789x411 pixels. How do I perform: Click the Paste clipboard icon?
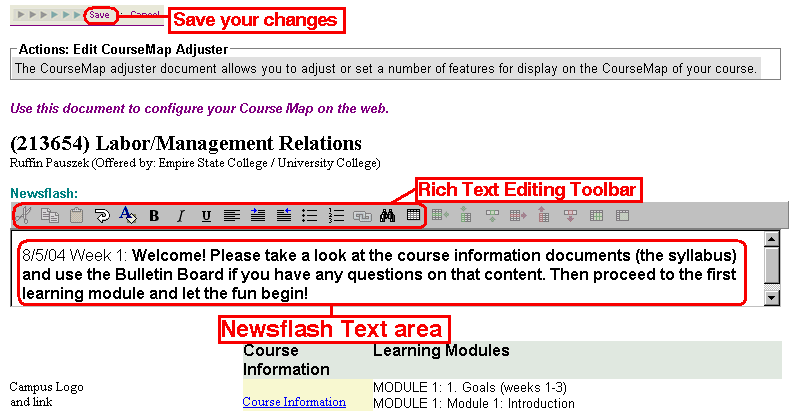click(76, 215)
